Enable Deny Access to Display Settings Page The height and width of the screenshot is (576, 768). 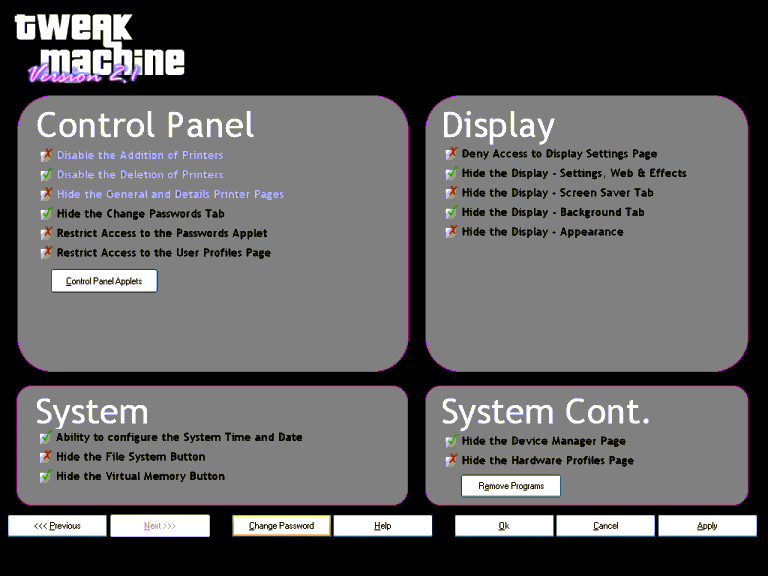point(451,154)
